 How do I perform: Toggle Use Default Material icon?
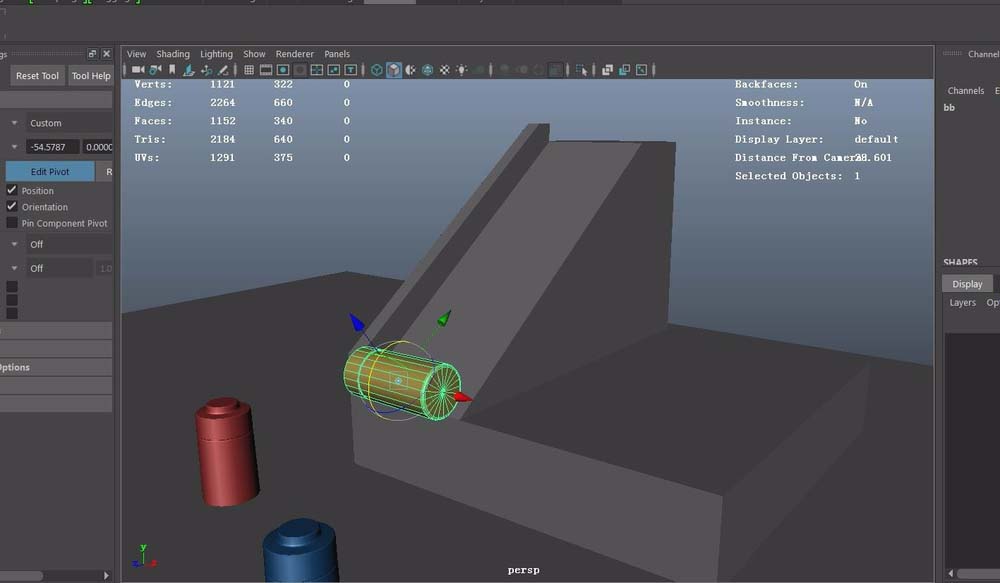pyautogui.click(x=411, y=70)
